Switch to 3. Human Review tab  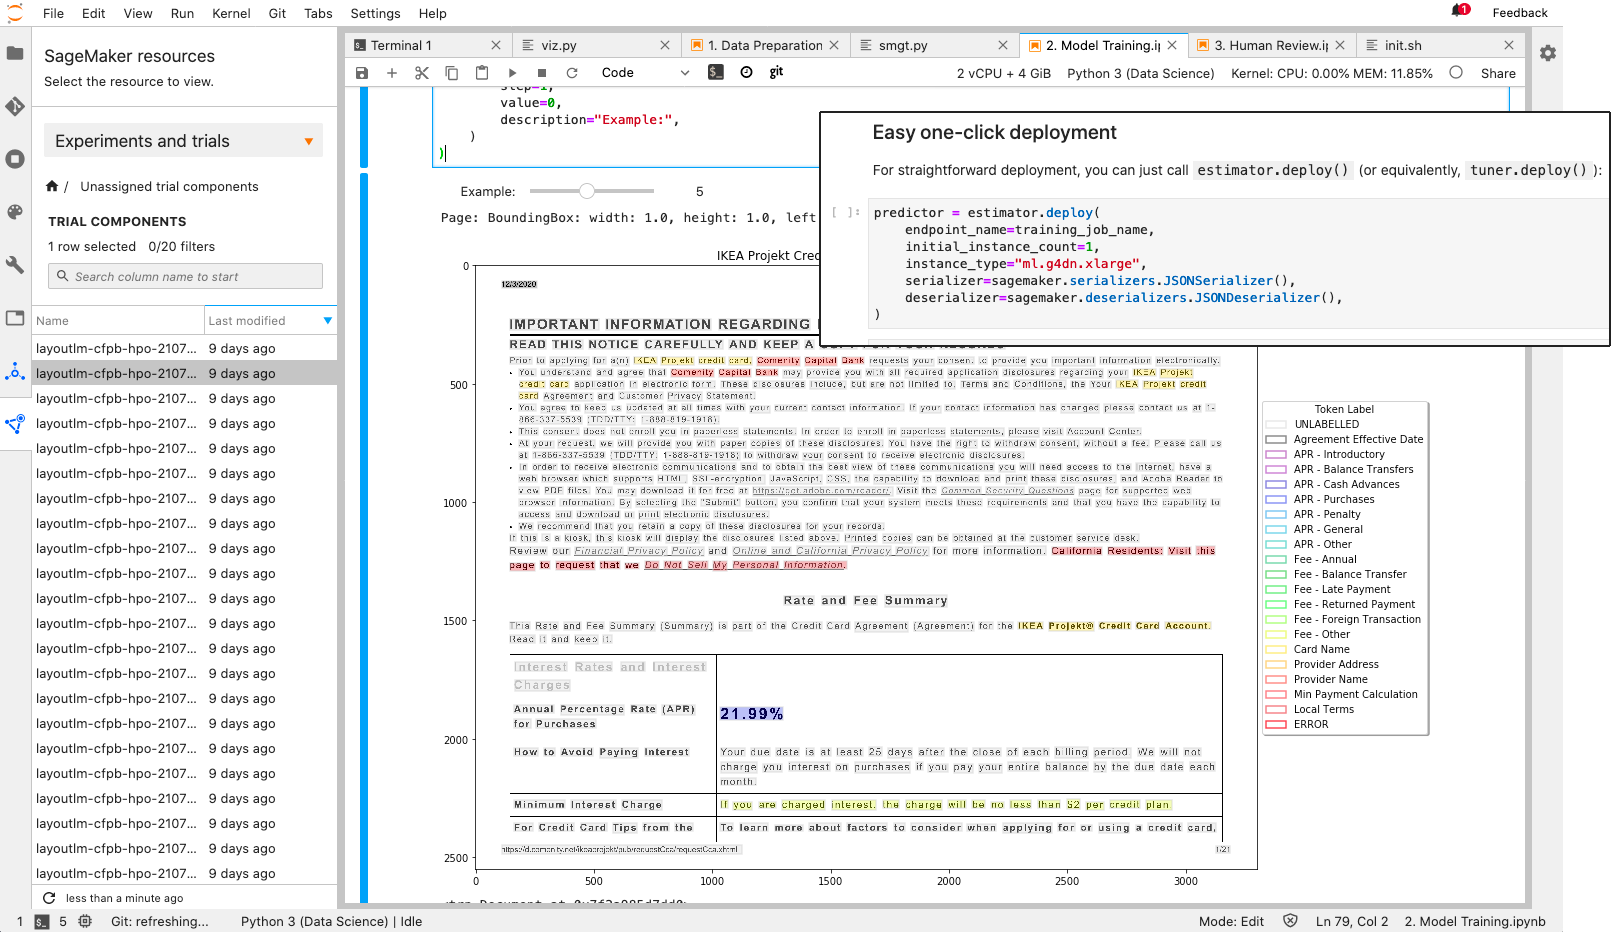pyautogui.click(x=1272, y=45)
